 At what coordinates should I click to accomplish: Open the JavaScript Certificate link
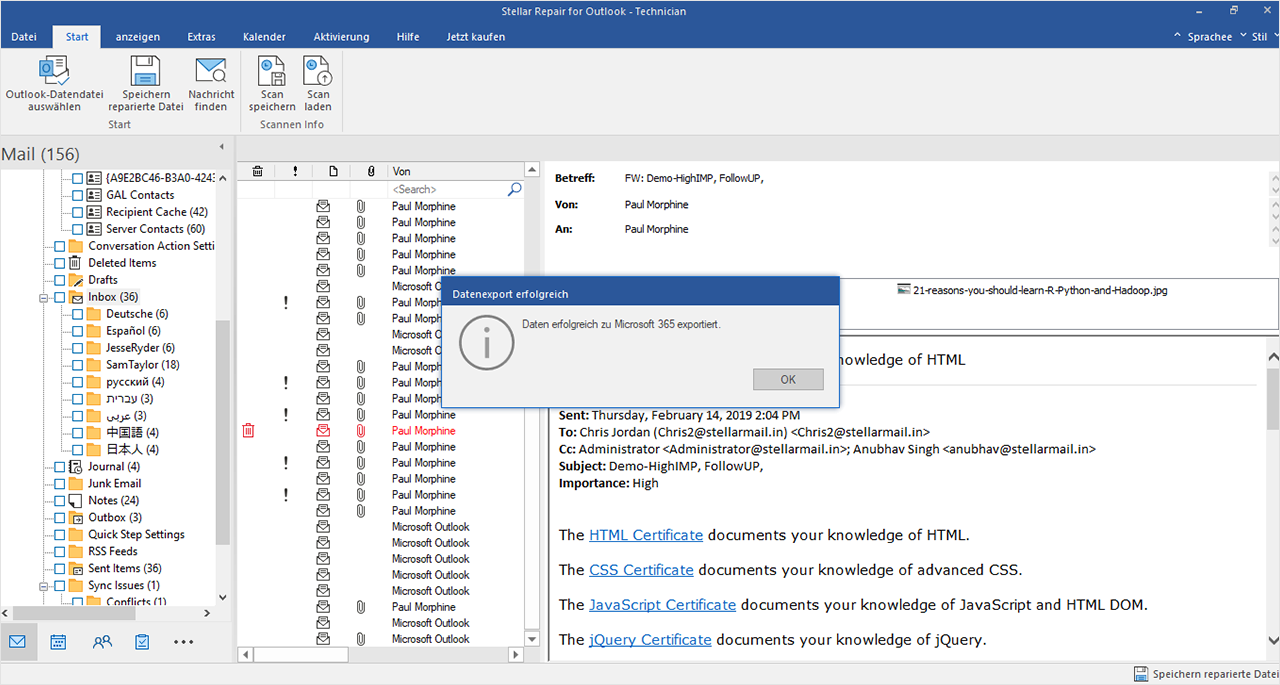662,605
